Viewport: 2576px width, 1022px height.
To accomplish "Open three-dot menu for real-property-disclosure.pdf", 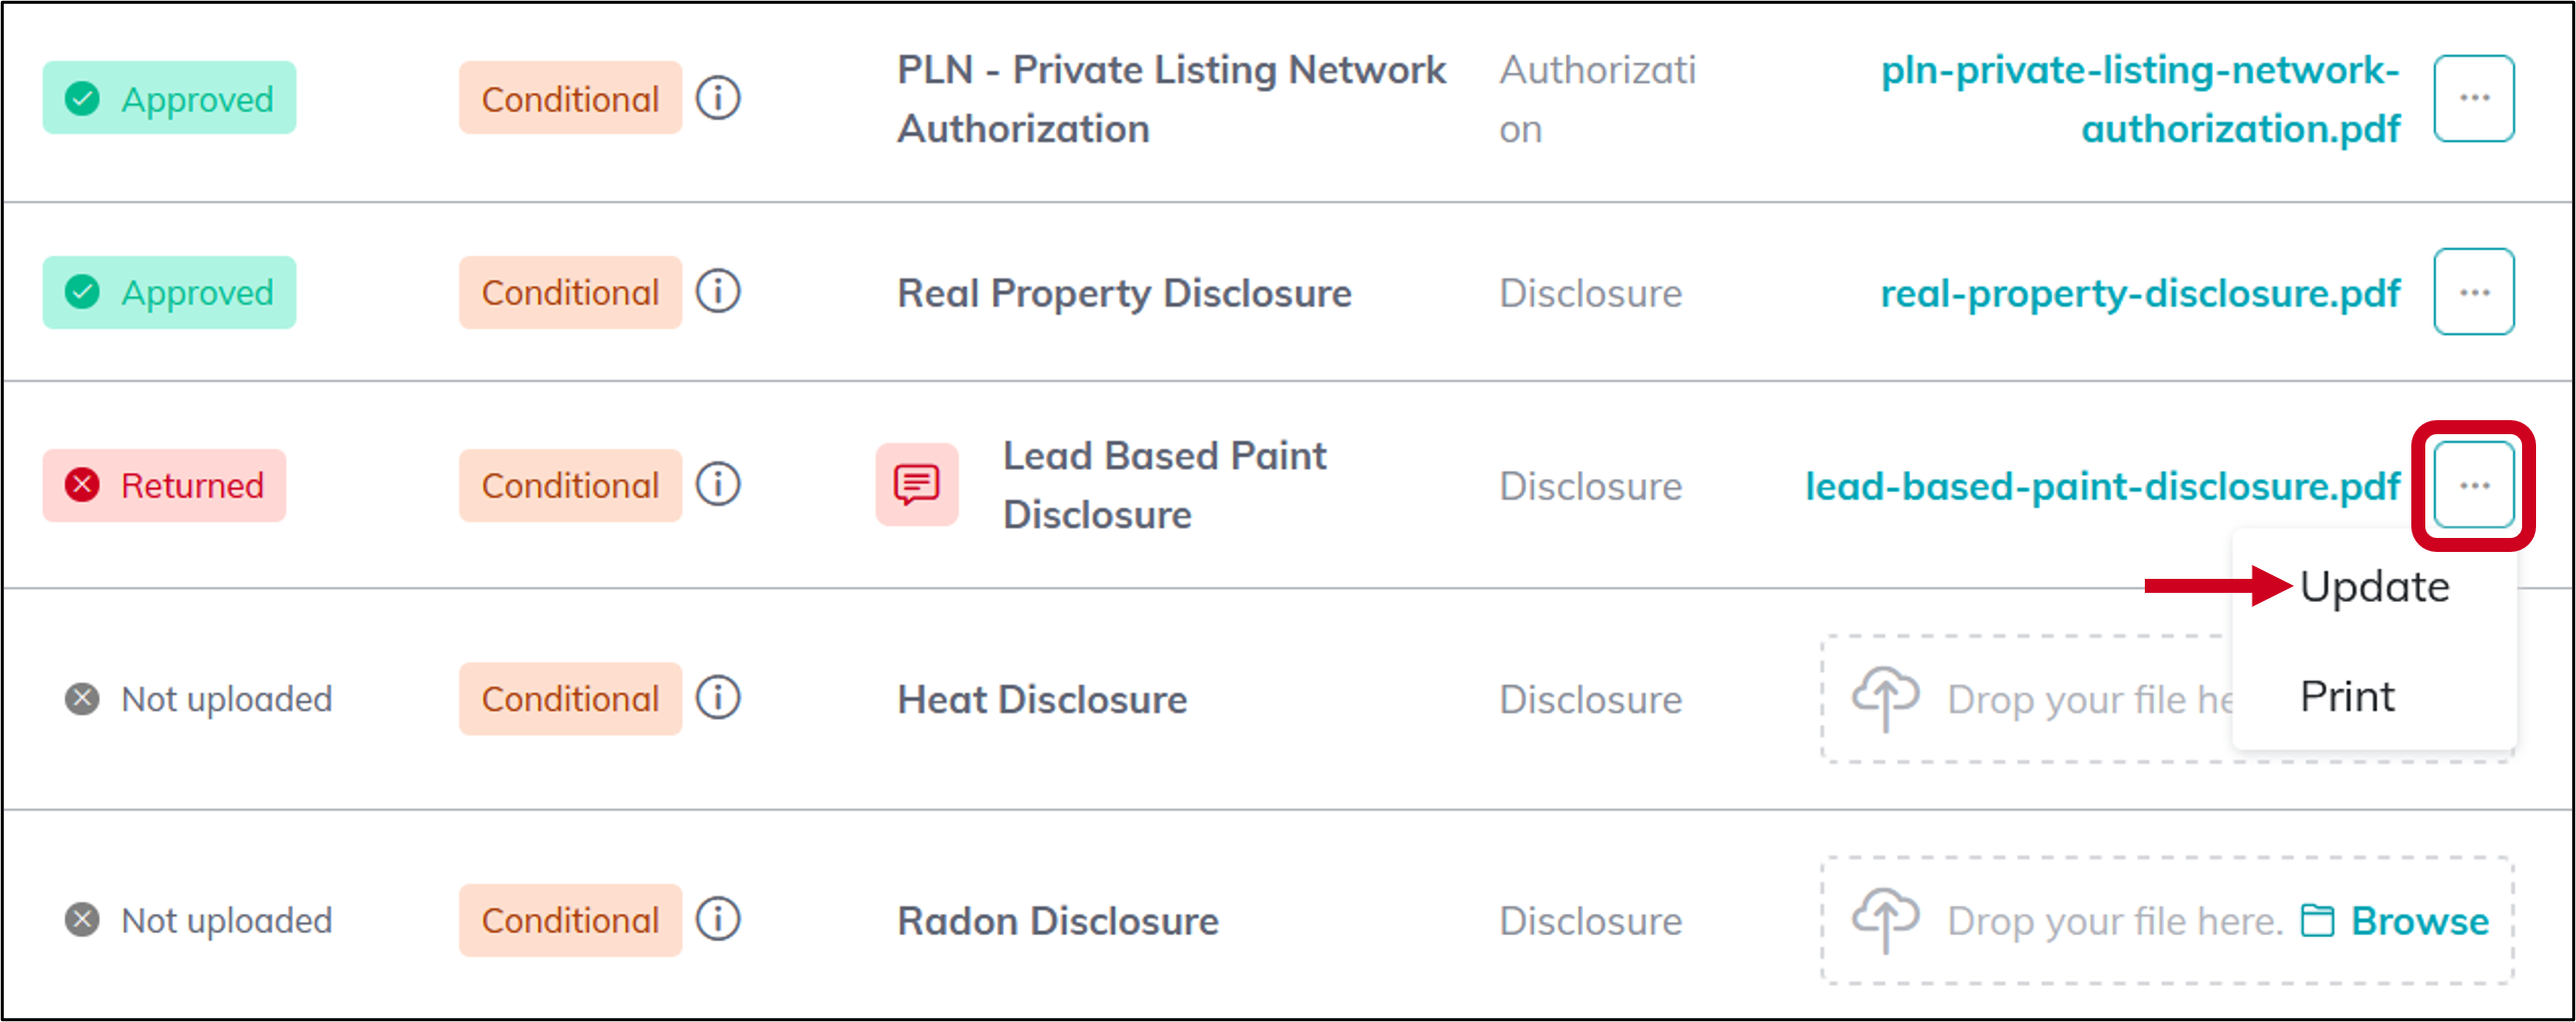I will coord(2474,292).
